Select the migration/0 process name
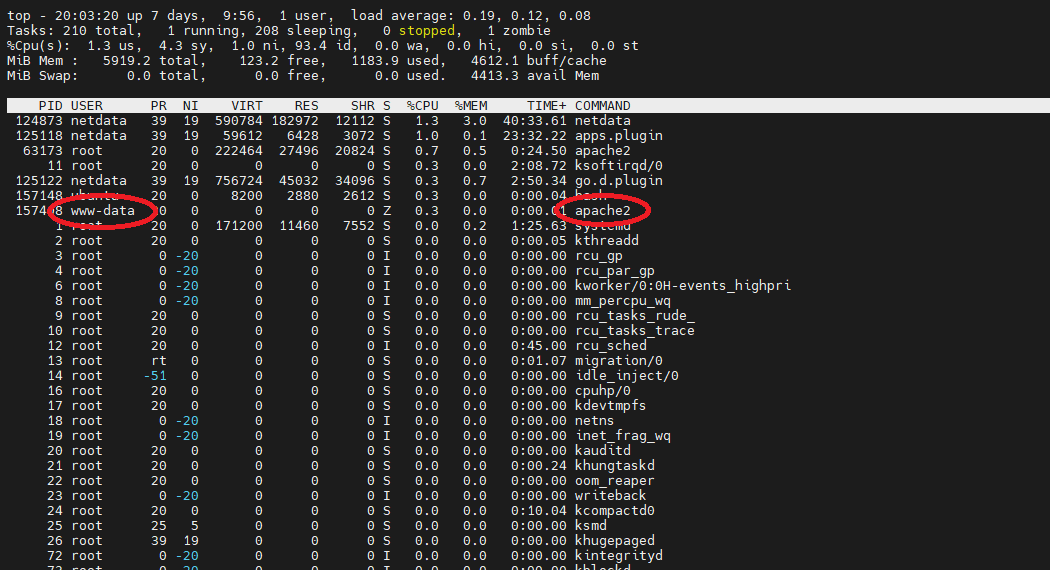This screenshot has width=1050, height=570. (x=618, y=361)
